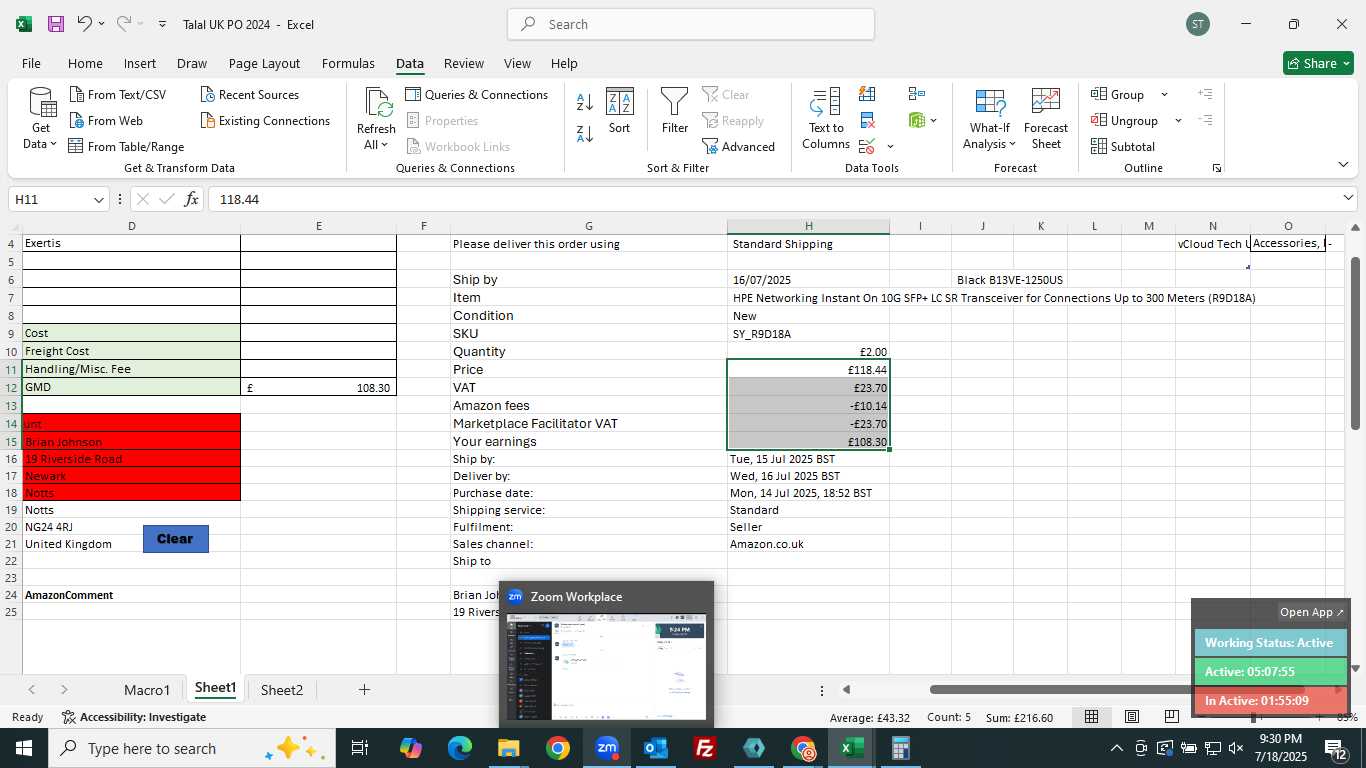The width and height of the screenshot is (1366, 768).
Task: Expand the Group dropdown arrow
Action: pyautogui.click(x=1164, y=94)
